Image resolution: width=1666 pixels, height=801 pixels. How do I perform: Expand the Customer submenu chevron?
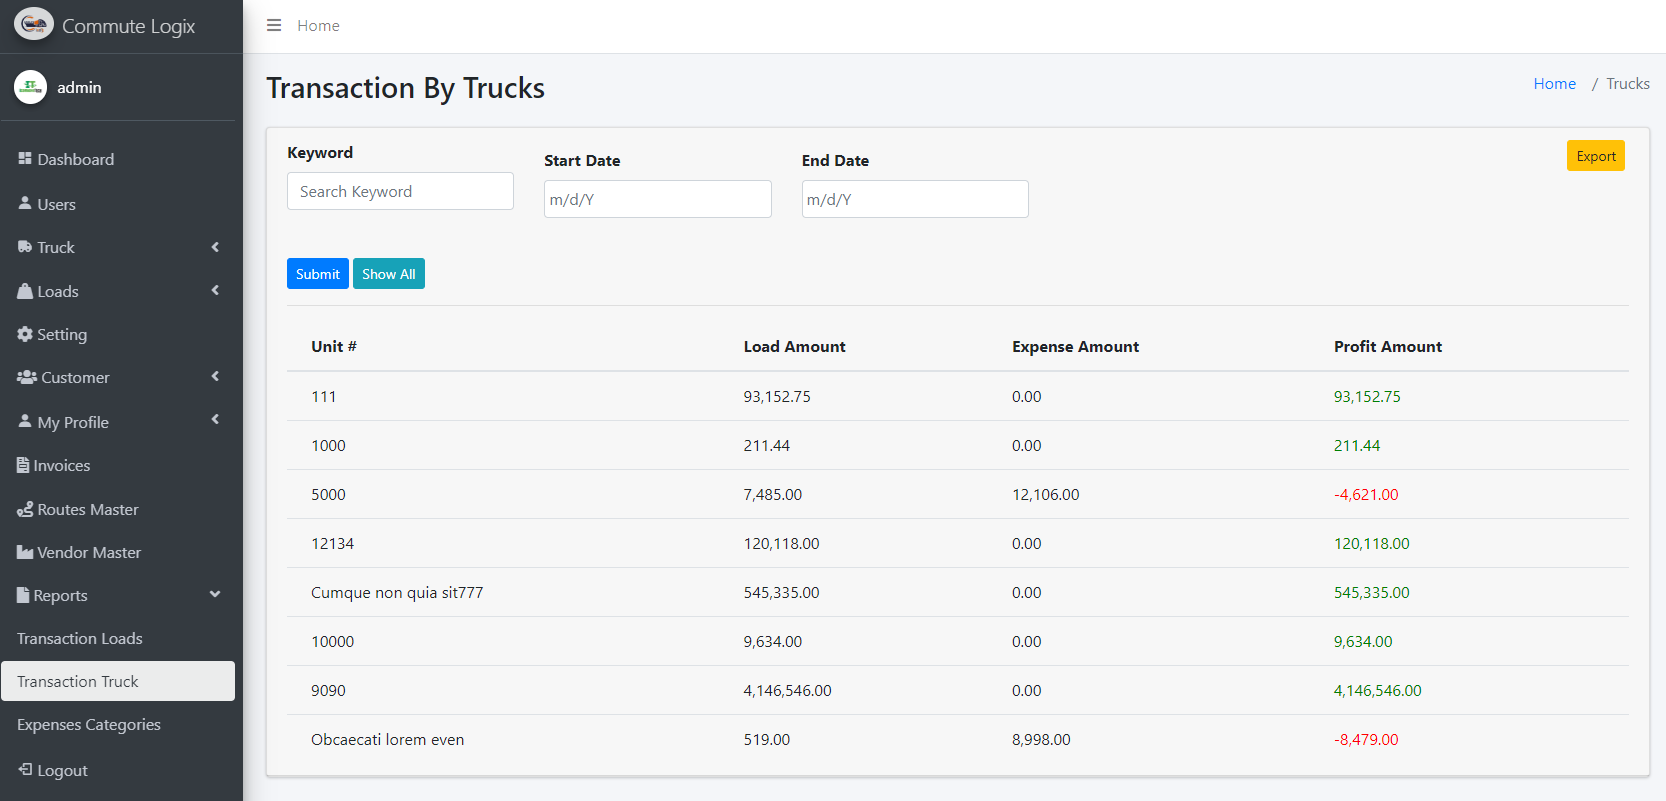[x=215, y=376]
